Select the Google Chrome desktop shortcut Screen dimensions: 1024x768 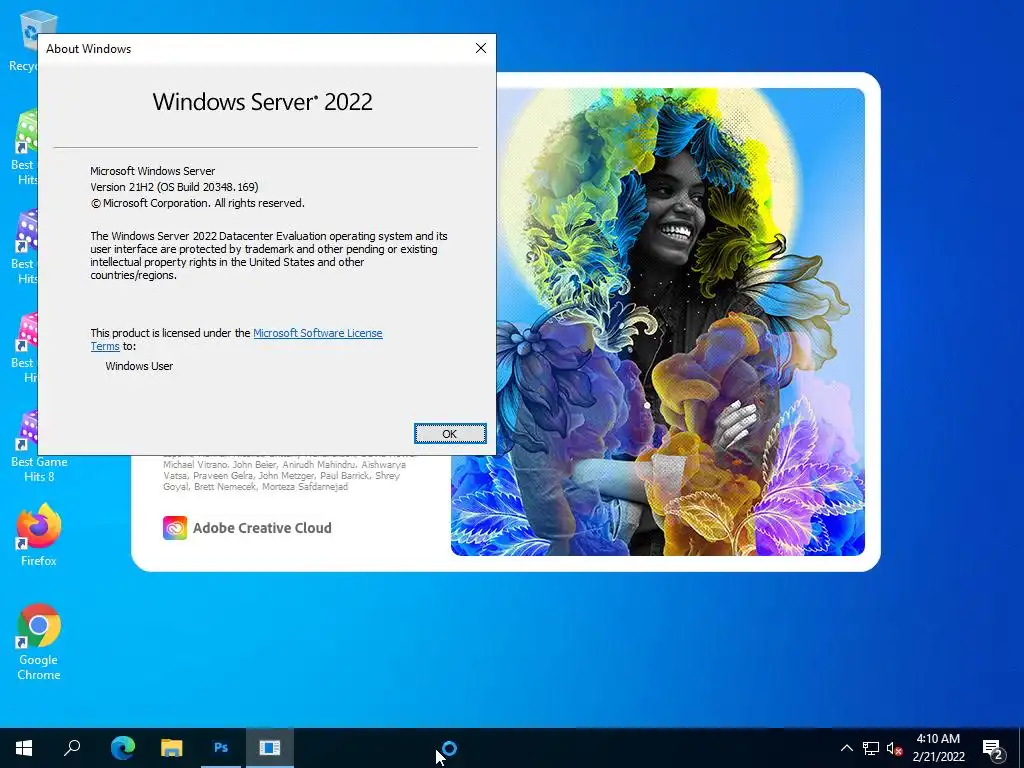39,642
